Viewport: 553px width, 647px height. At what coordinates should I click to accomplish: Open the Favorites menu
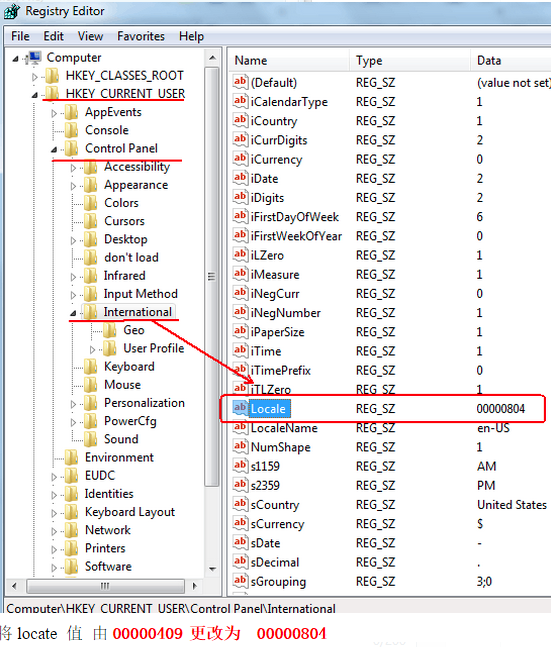point(141,36)
